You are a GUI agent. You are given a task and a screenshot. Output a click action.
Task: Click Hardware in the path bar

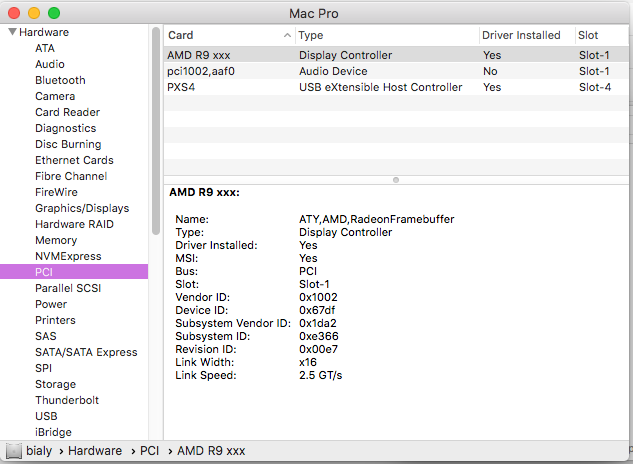[x=95, y=451]
